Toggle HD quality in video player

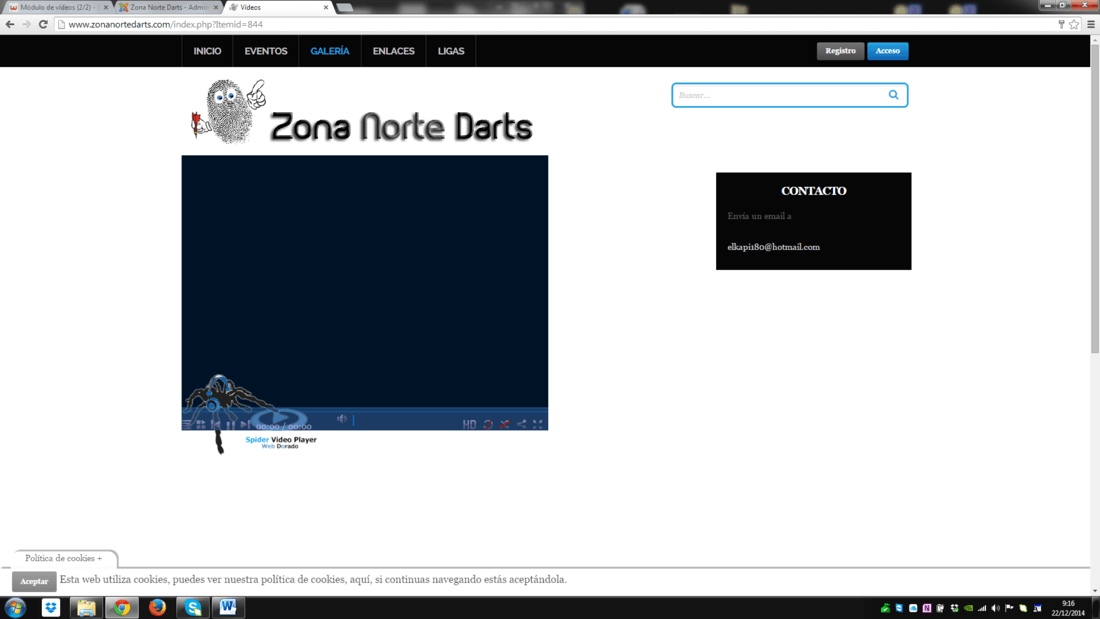(469, 424)
